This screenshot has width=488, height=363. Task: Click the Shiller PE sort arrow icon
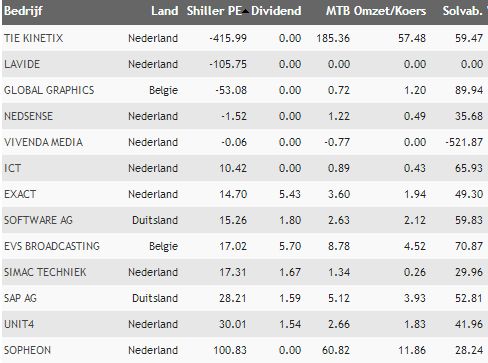(x=246, y=12)
